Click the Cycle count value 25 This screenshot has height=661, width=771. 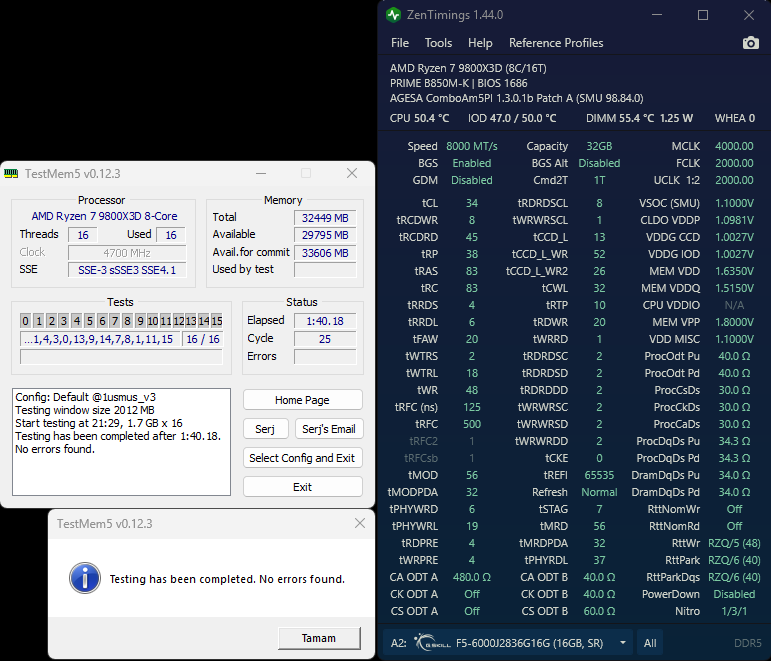[325, 339]
